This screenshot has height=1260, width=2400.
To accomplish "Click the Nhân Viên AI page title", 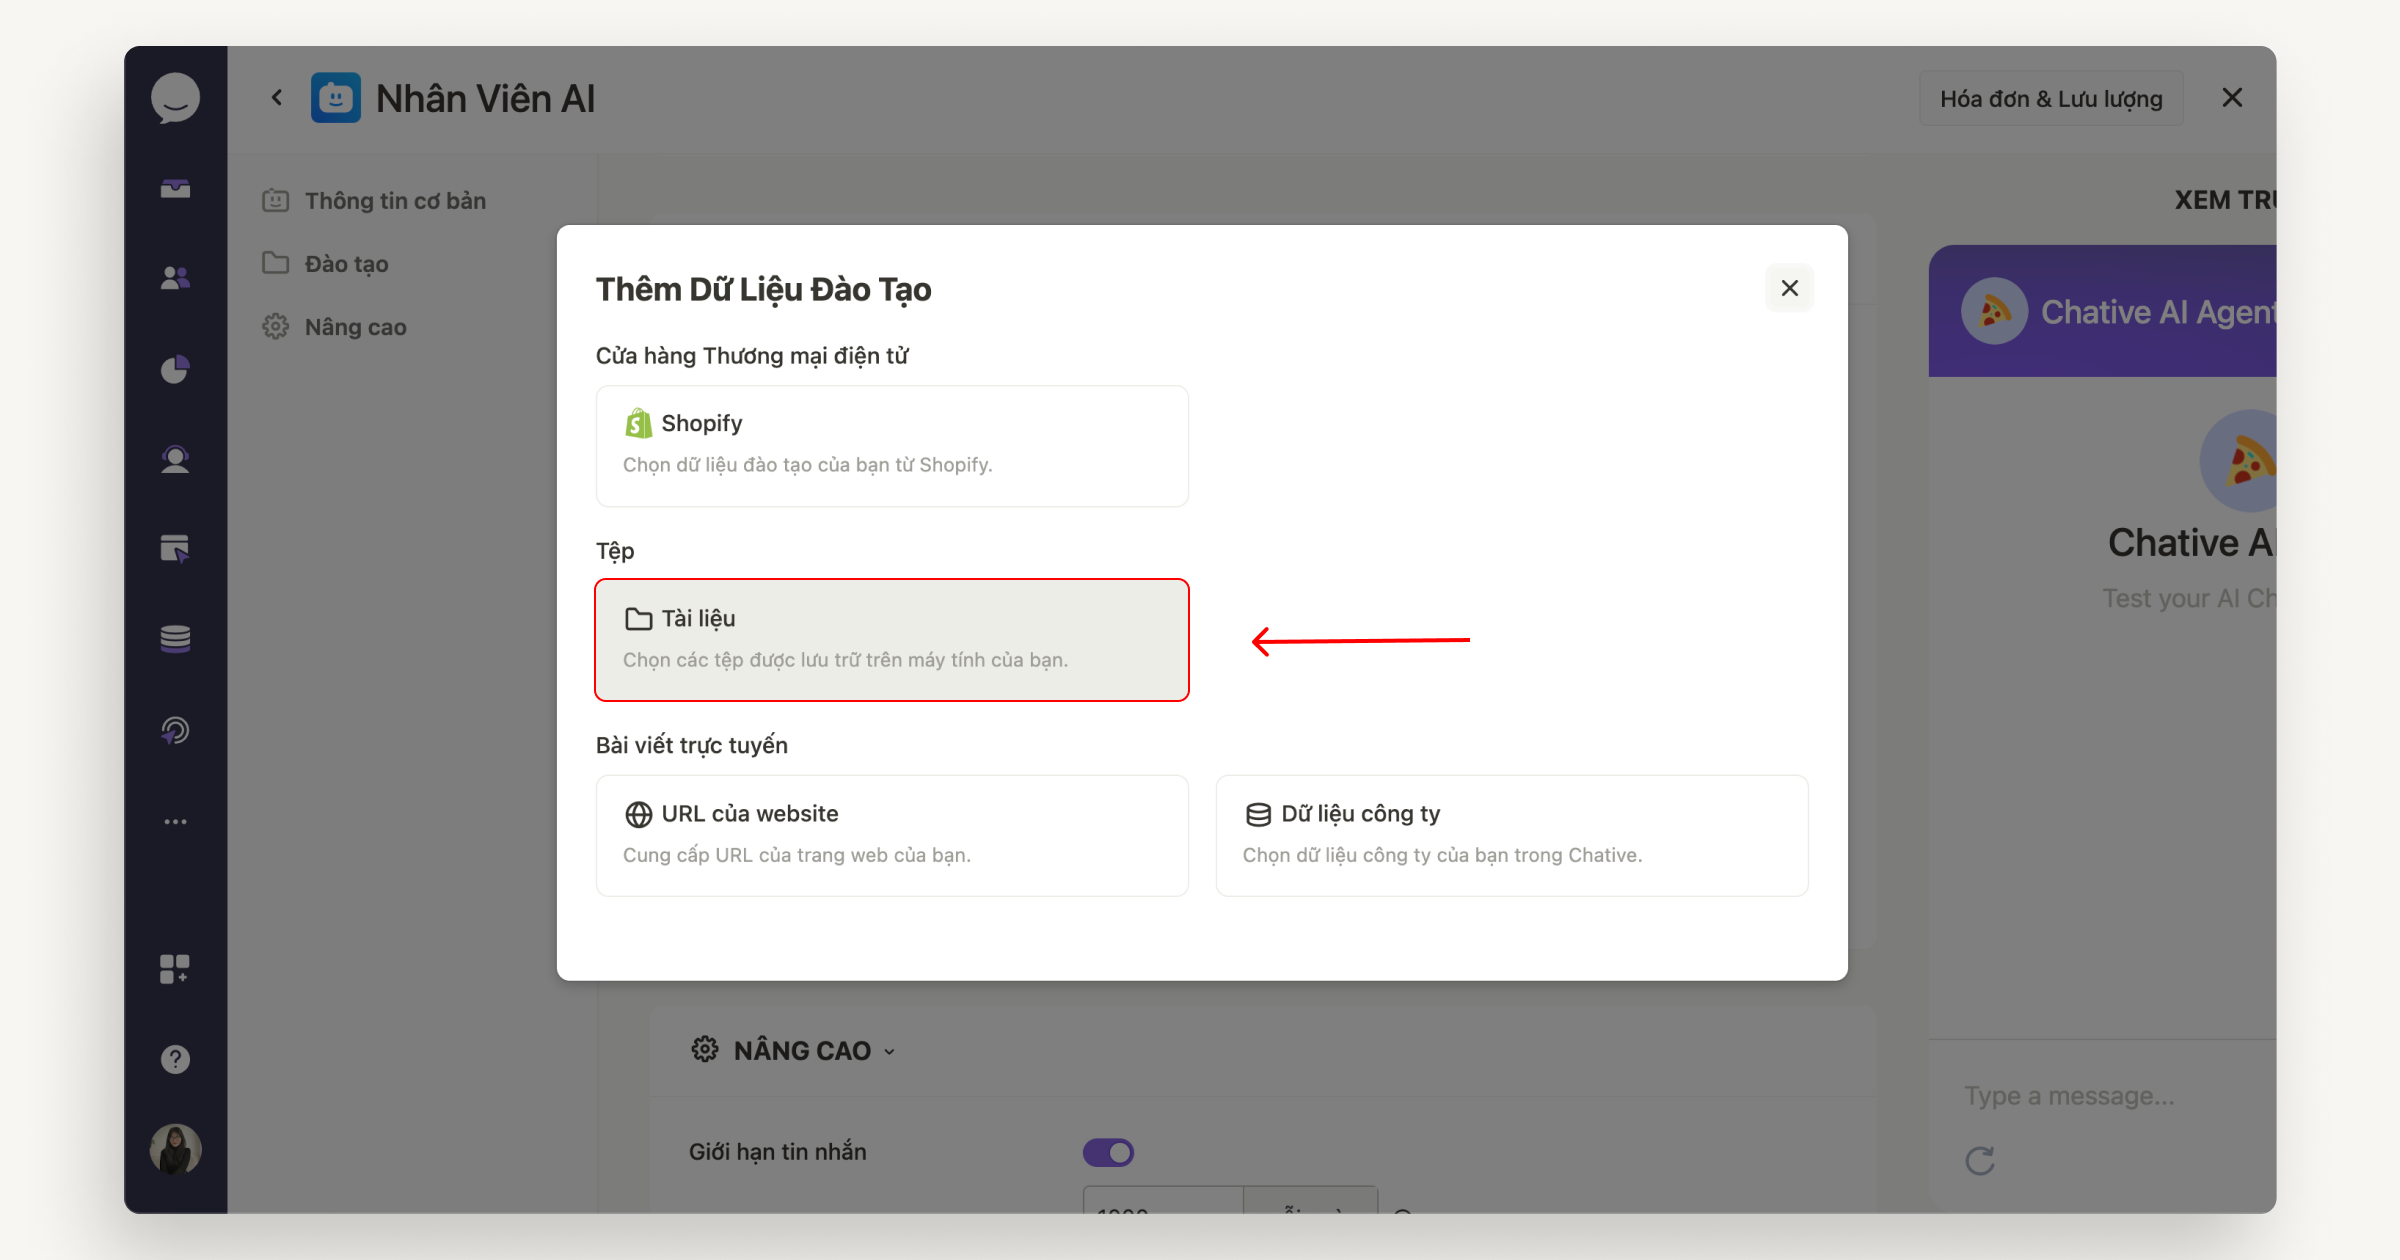I will pos(485,99).
